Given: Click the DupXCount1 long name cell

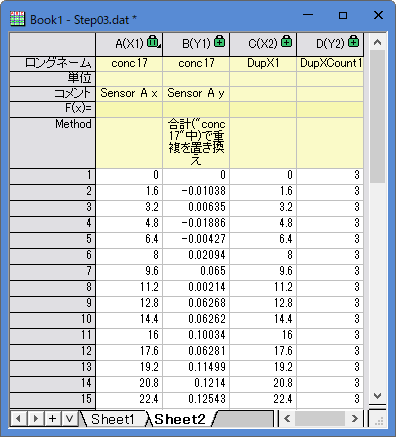Looking at the screenshot, I should pyautogui.click(x=330, y=63).
